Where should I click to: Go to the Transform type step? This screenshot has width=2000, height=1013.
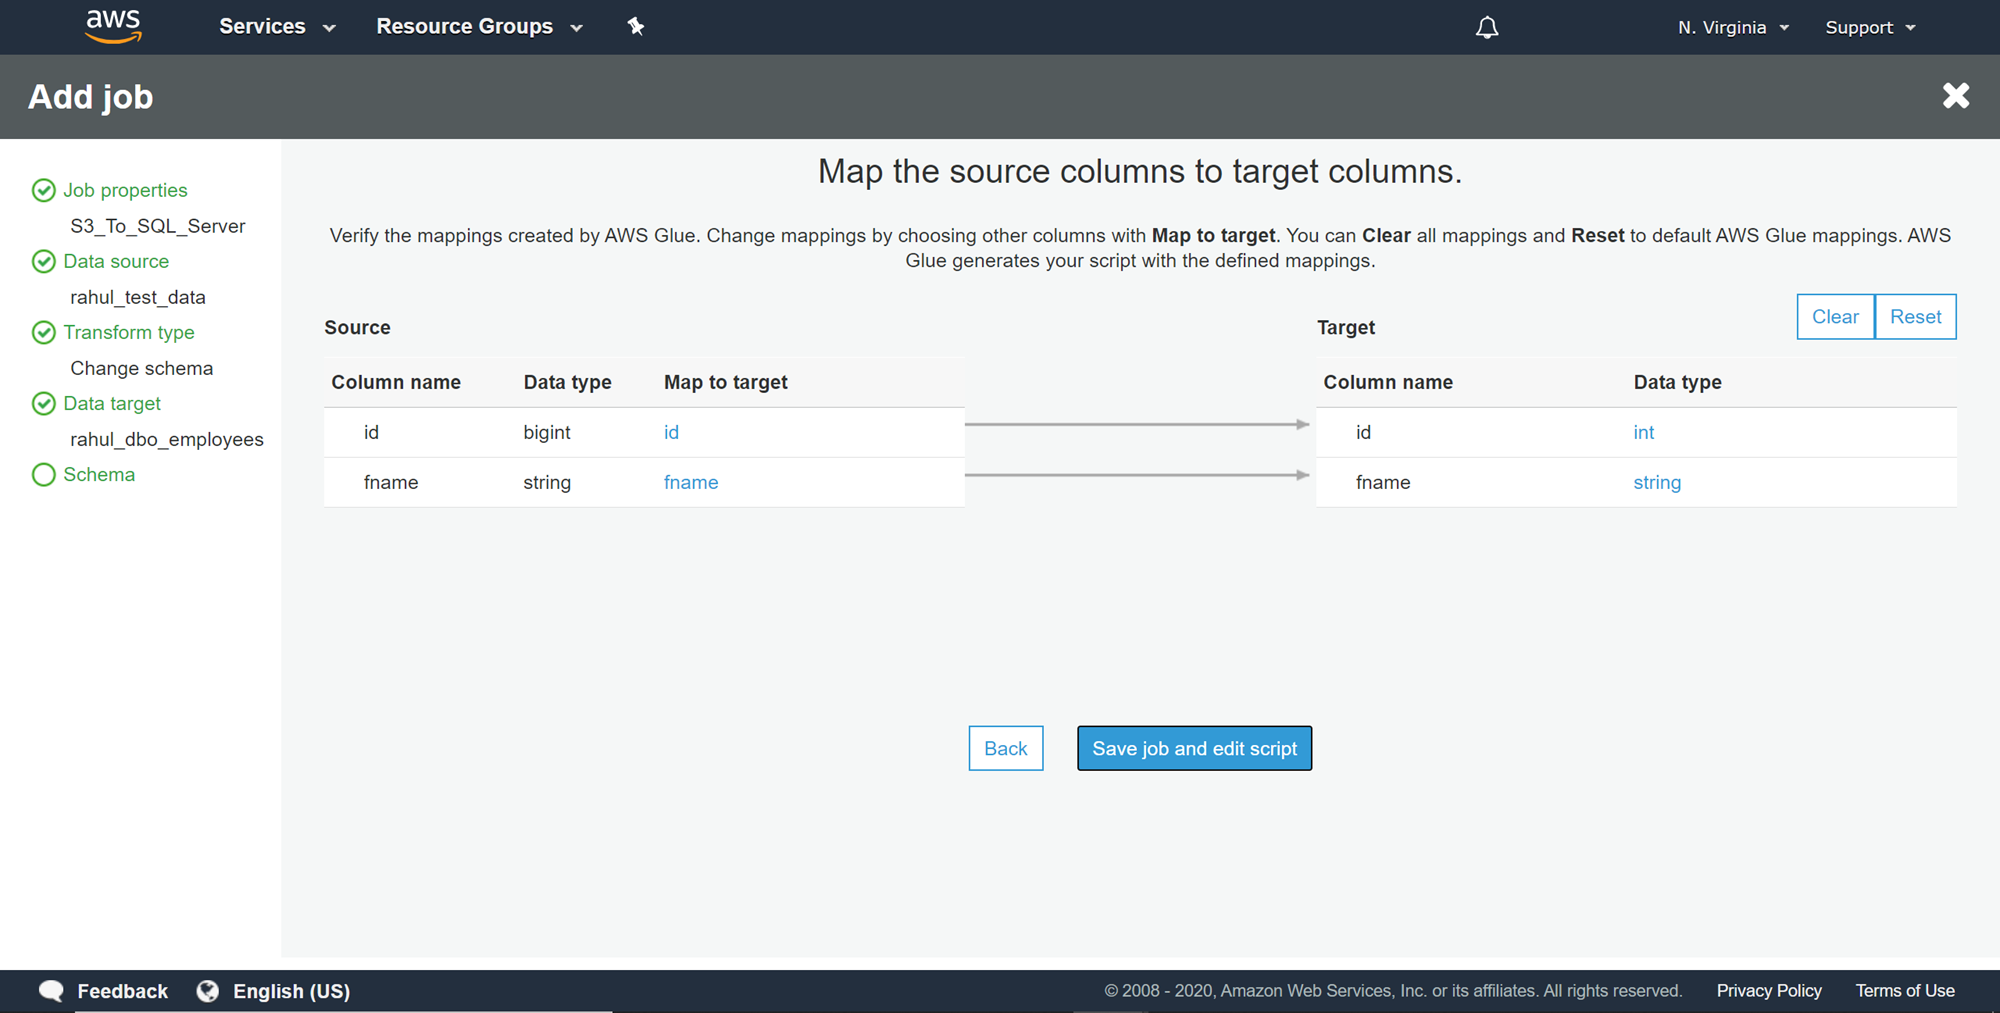129,332
